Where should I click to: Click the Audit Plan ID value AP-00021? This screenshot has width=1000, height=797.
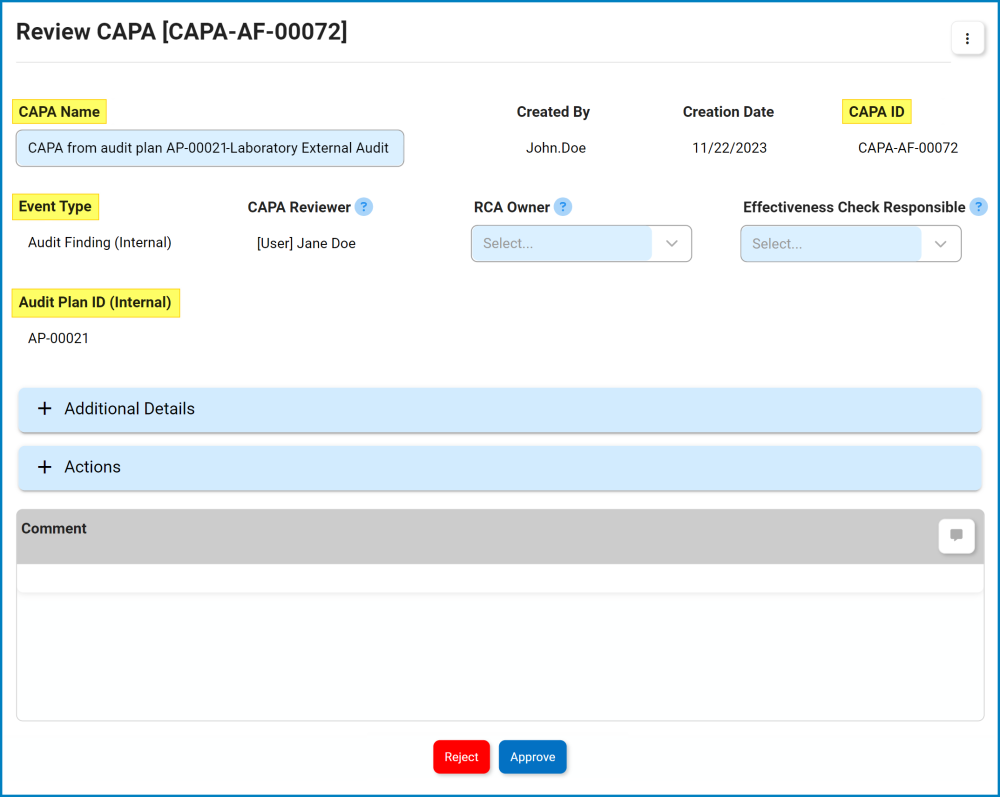point(58,338)
